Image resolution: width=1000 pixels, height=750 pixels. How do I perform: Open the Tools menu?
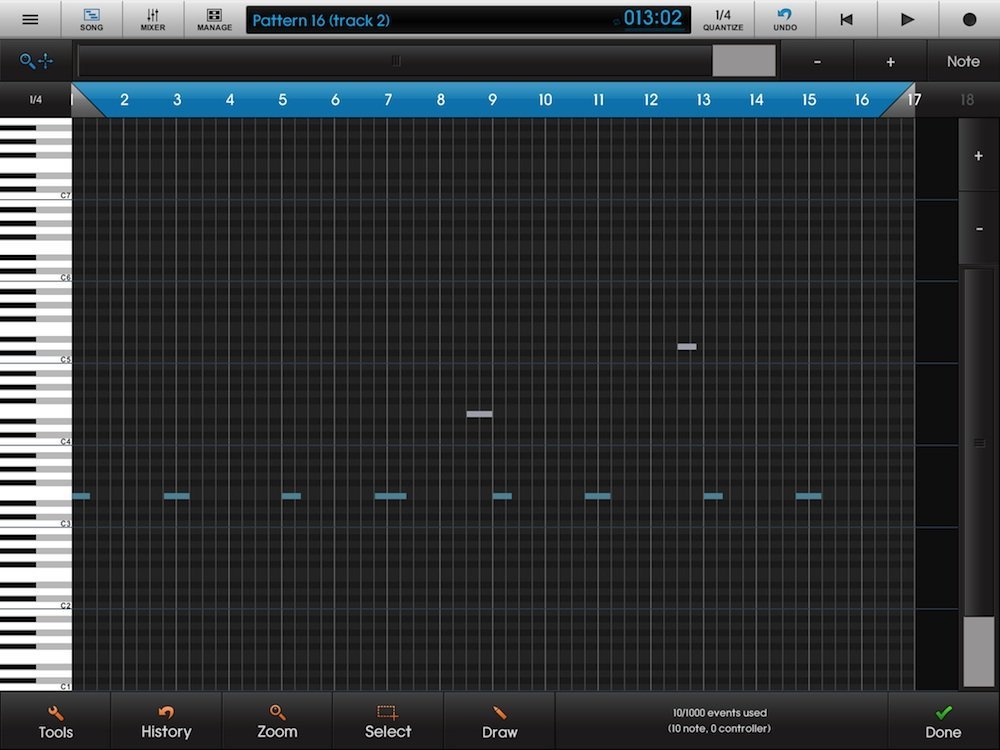(x=55, y=722)
